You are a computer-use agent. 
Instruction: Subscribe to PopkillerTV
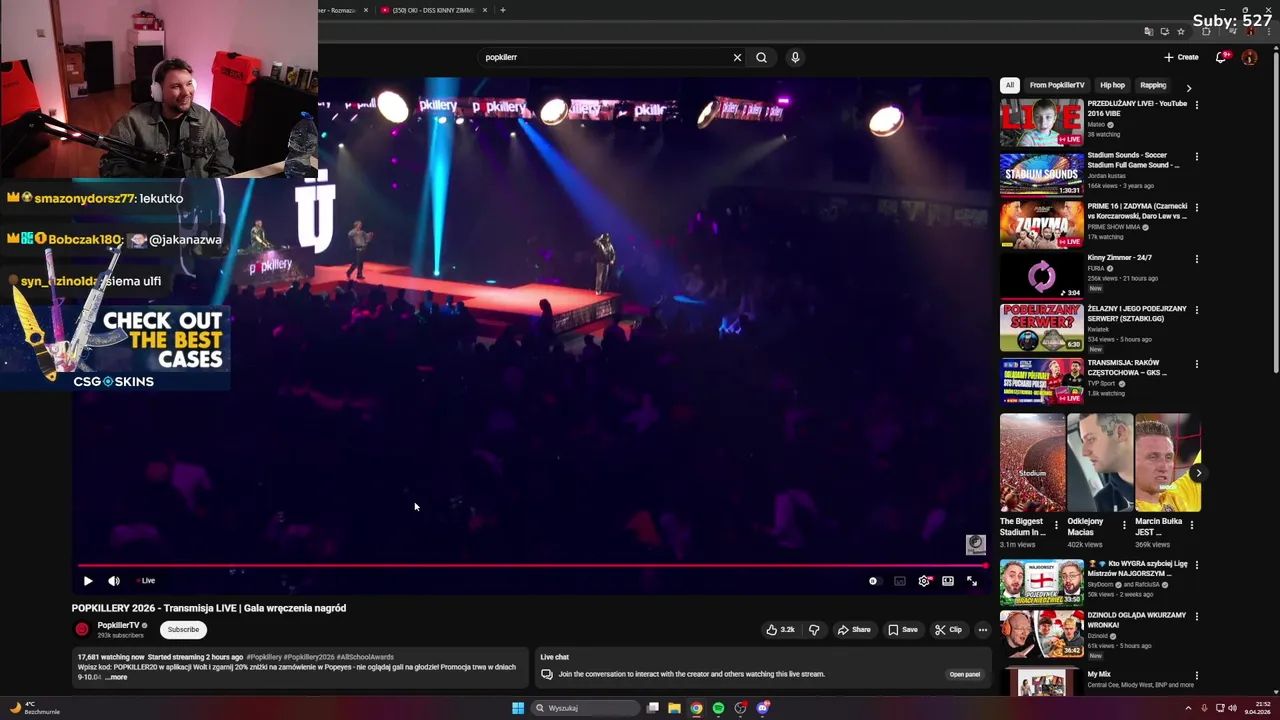point(183,630)
